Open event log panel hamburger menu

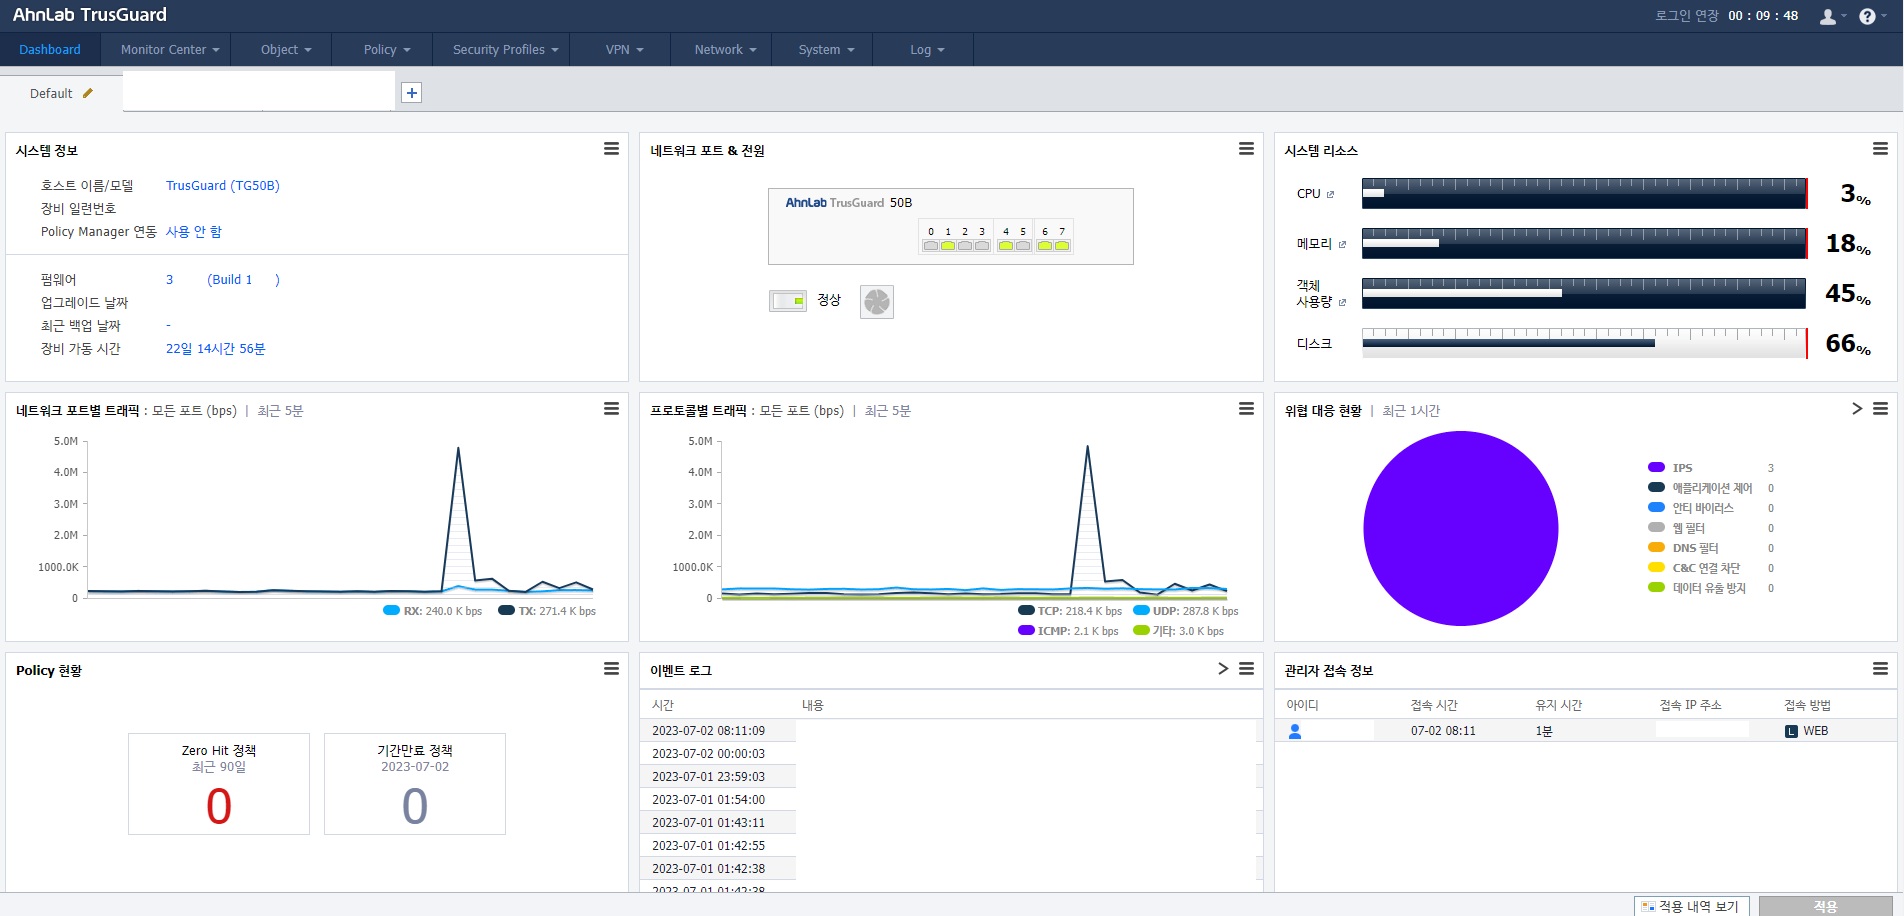[x=1246, y=669]
